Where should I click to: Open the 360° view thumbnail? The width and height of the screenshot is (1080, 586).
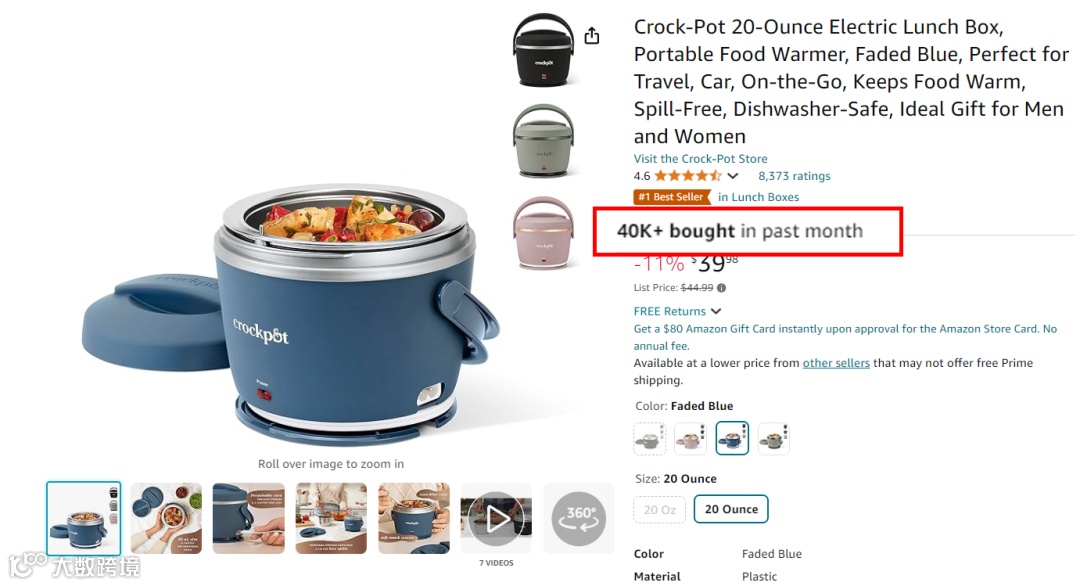click(x=579, y=519)
